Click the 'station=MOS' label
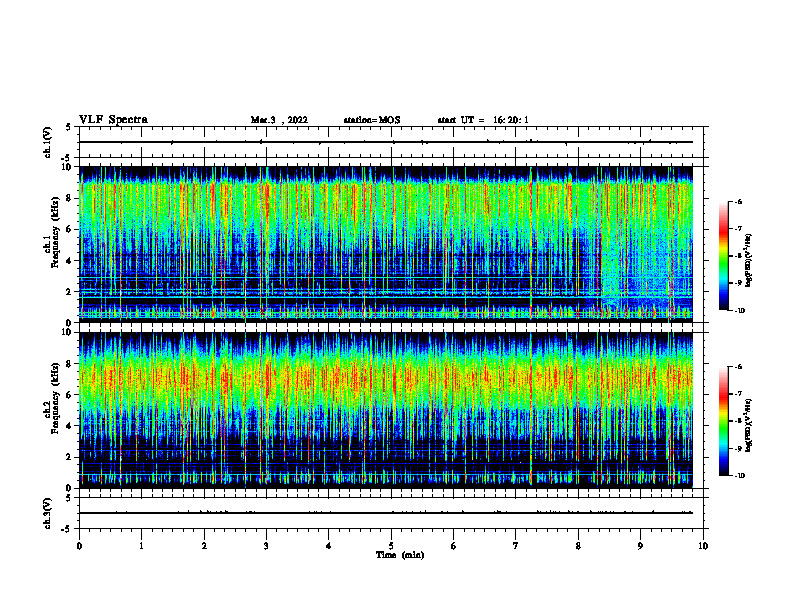This screenshot has height=612, width=792. (372, 120)
